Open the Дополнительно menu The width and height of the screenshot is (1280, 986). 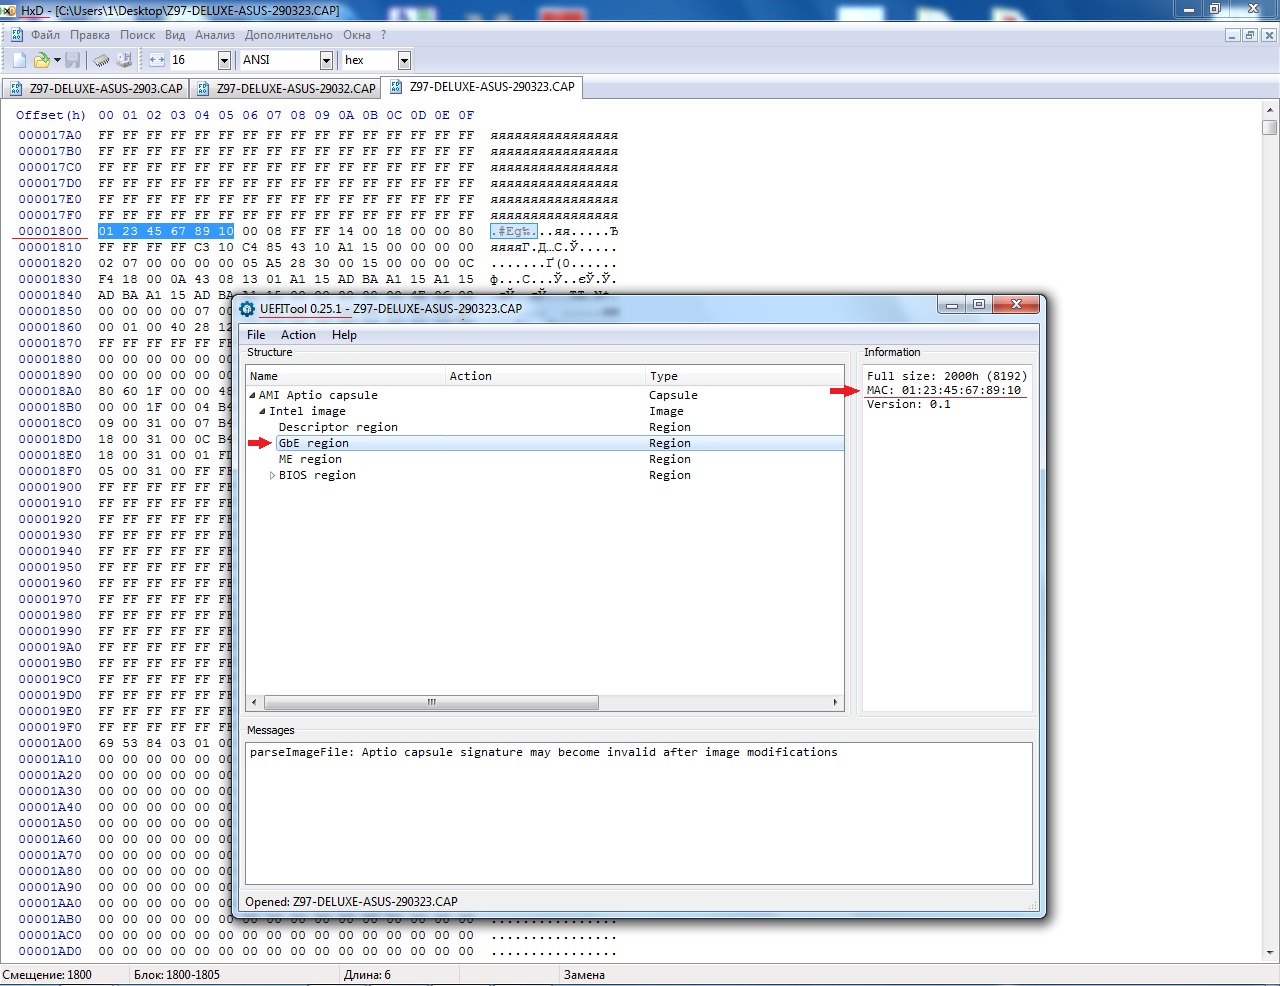coord(289,34)
